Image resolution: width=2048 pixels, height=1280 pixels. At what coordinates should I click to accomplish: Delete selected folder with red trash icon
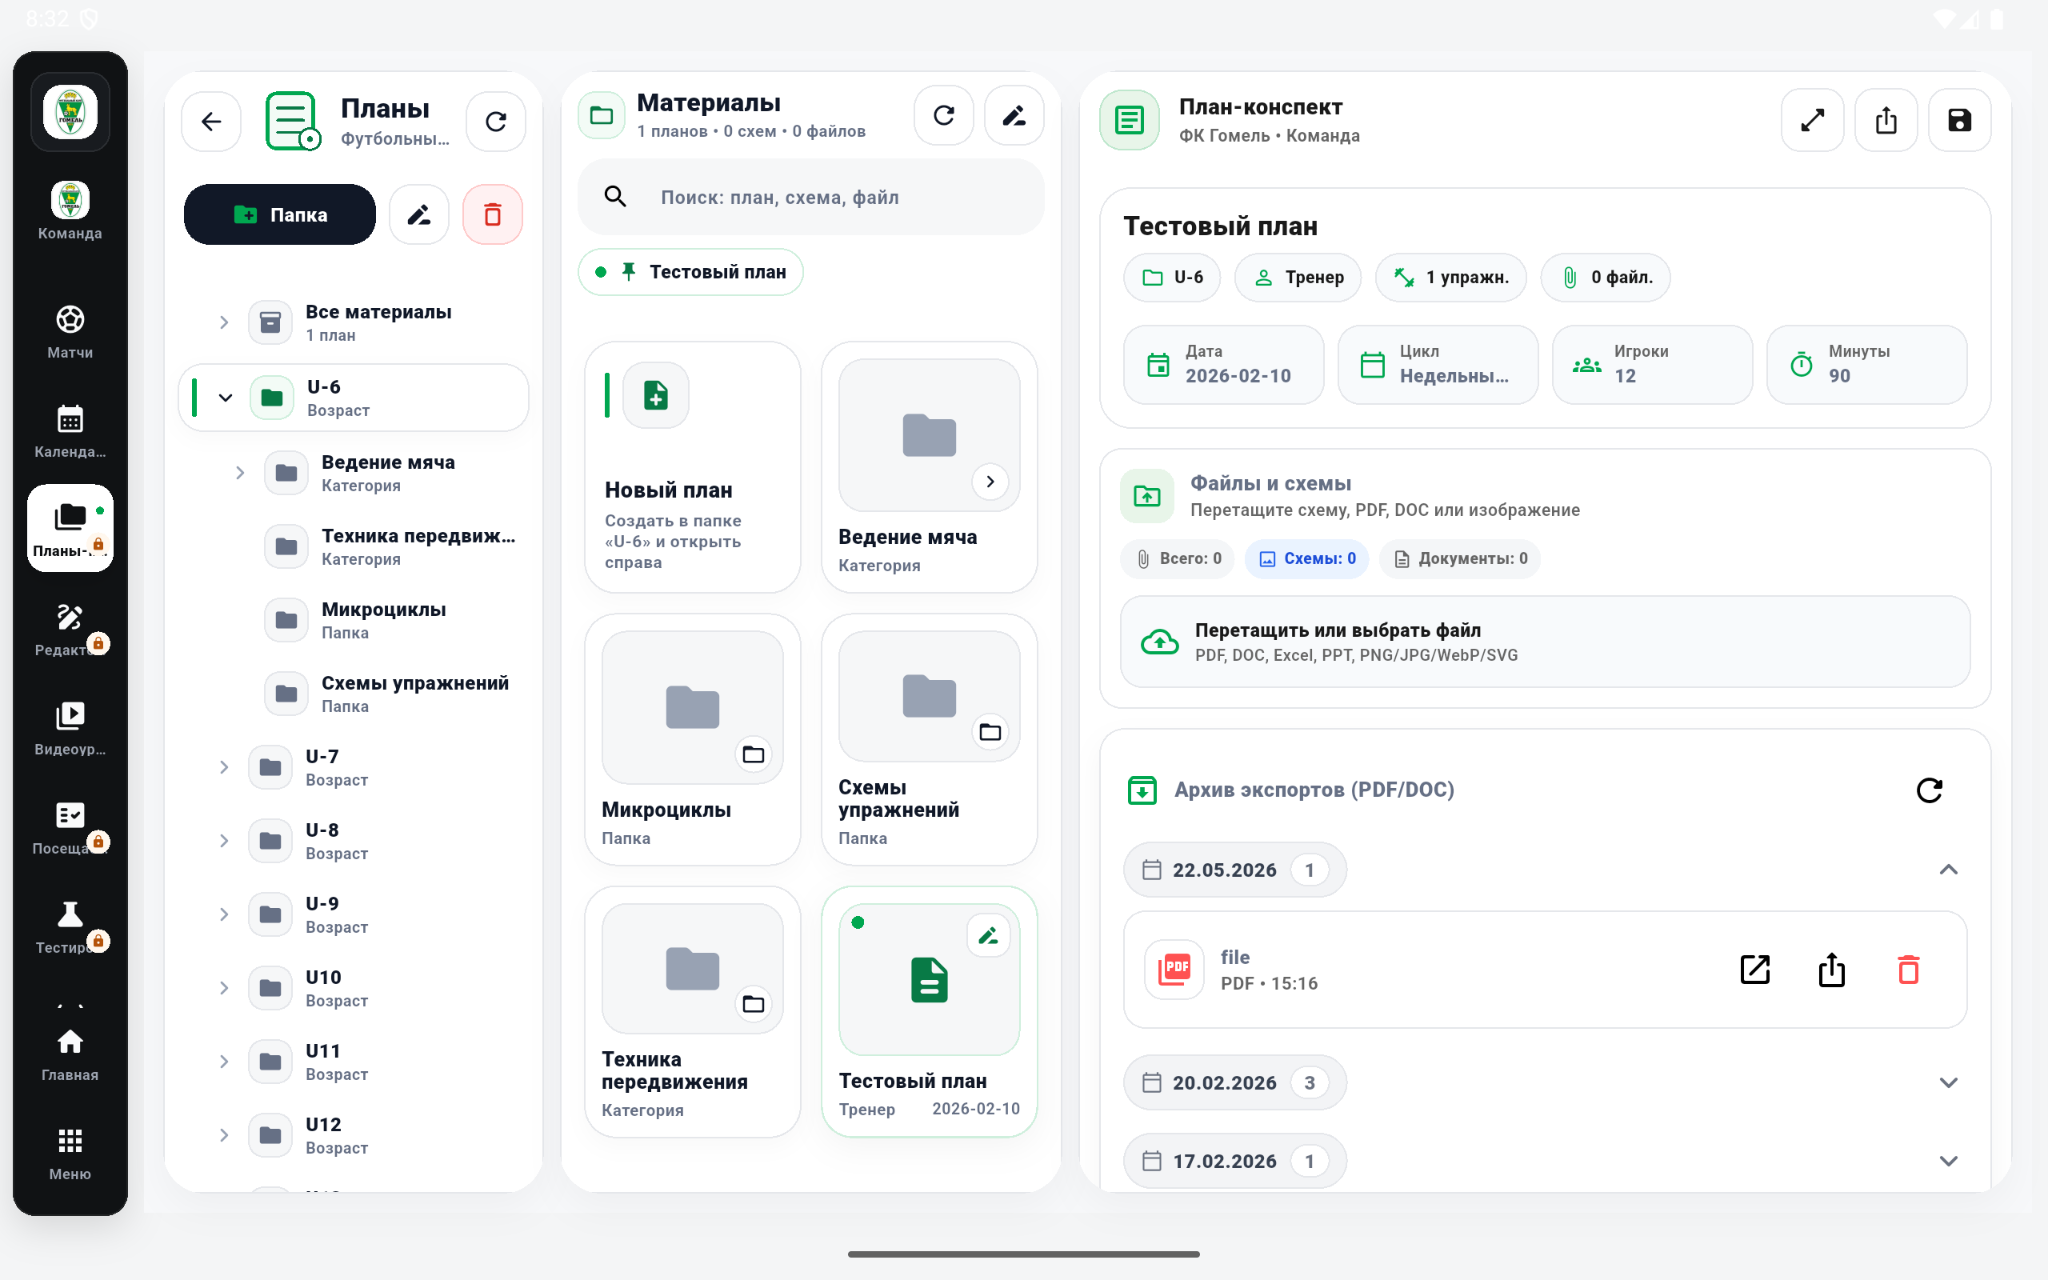coord(493,215)
